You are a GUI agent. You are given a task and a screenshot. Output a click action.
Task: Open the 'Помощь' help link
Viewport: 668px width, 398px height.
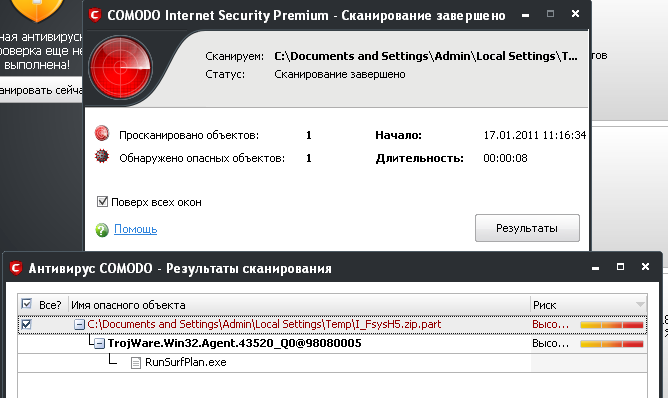tap(135, 229)
